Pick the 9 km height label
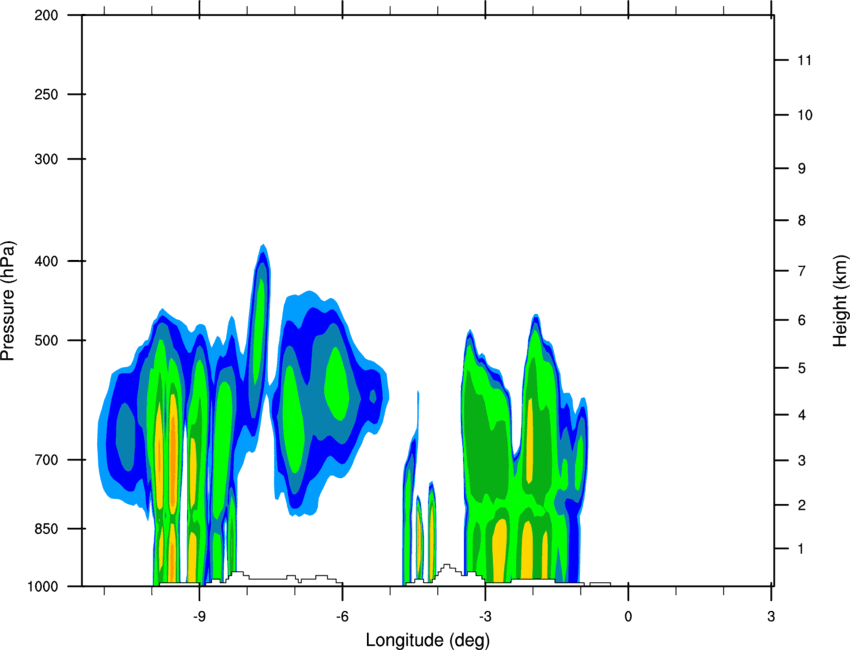Image resolution: width=850 pixels, height=650 pixels. point(802,169)
